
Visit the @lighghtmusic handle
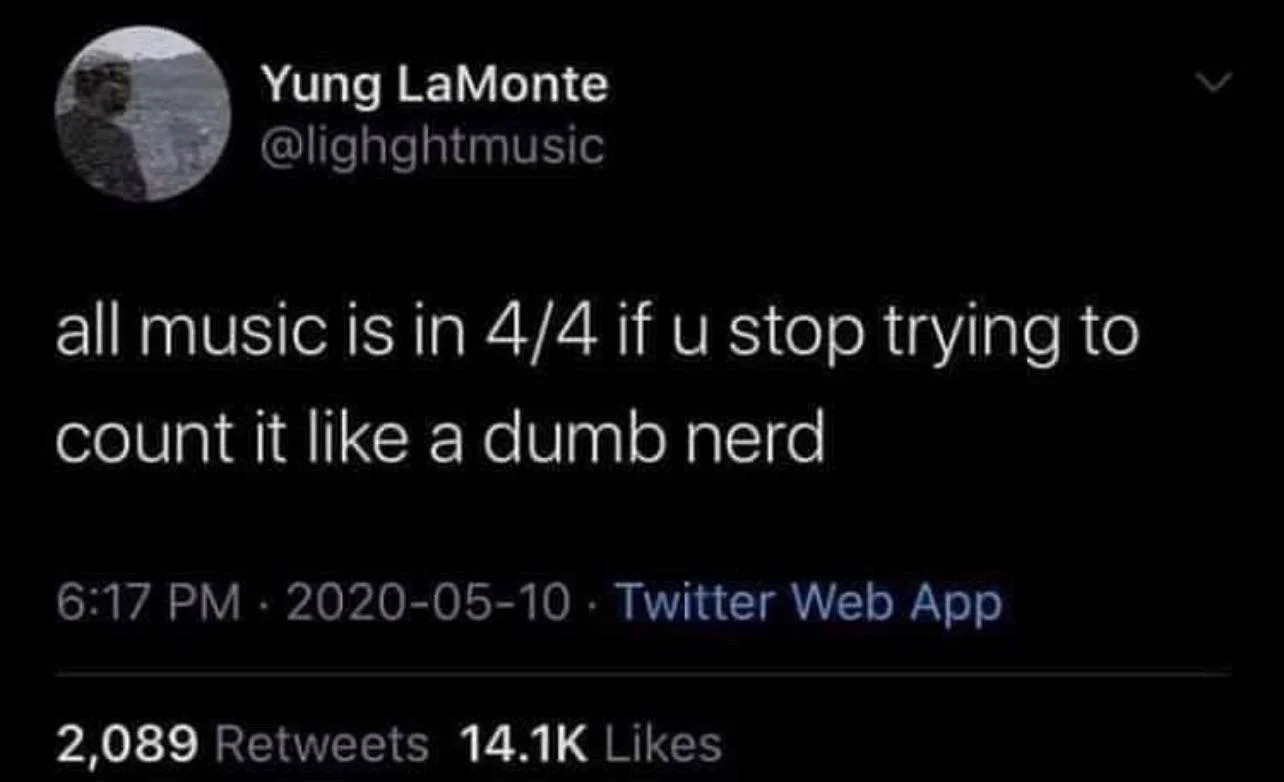(432, 147)
